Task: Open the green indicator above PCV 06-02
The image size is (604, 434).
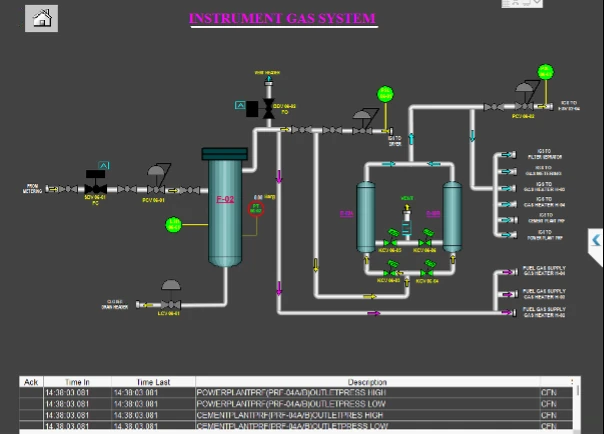Action: point(545,72)
